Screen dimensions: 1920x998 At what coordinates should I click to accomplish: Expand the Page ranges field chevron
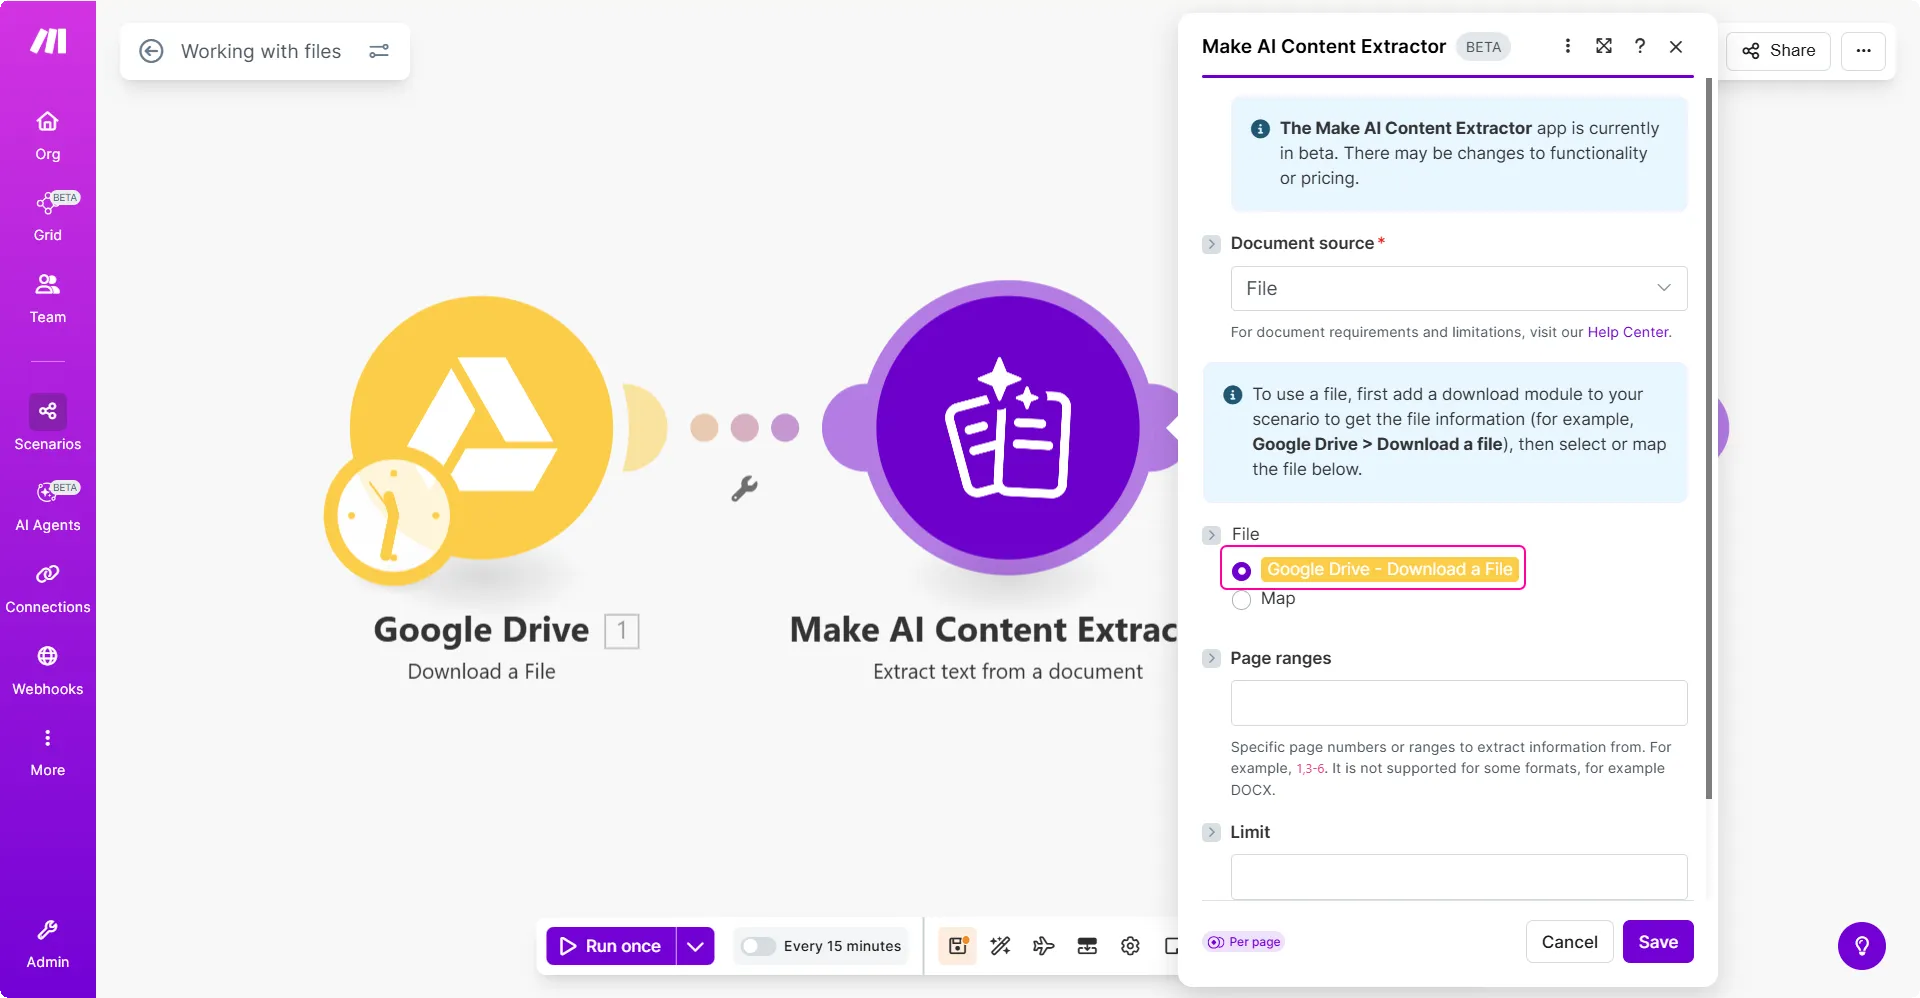point(1211,658)
